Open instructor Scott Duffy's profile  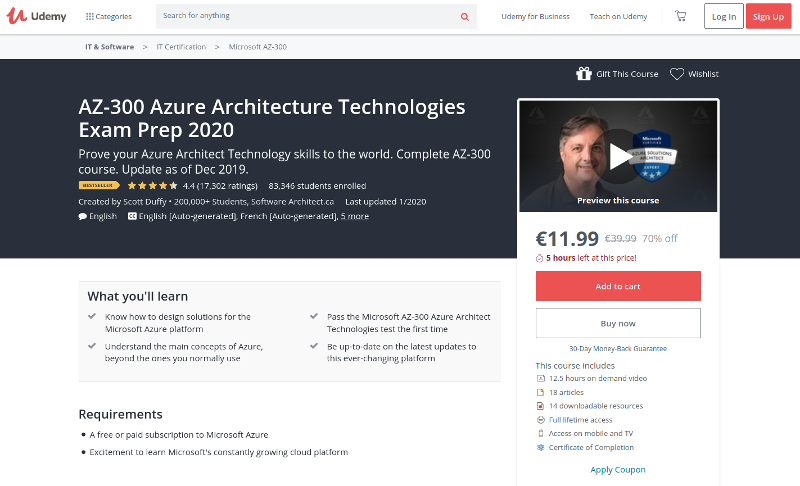[x=145, y=202]
